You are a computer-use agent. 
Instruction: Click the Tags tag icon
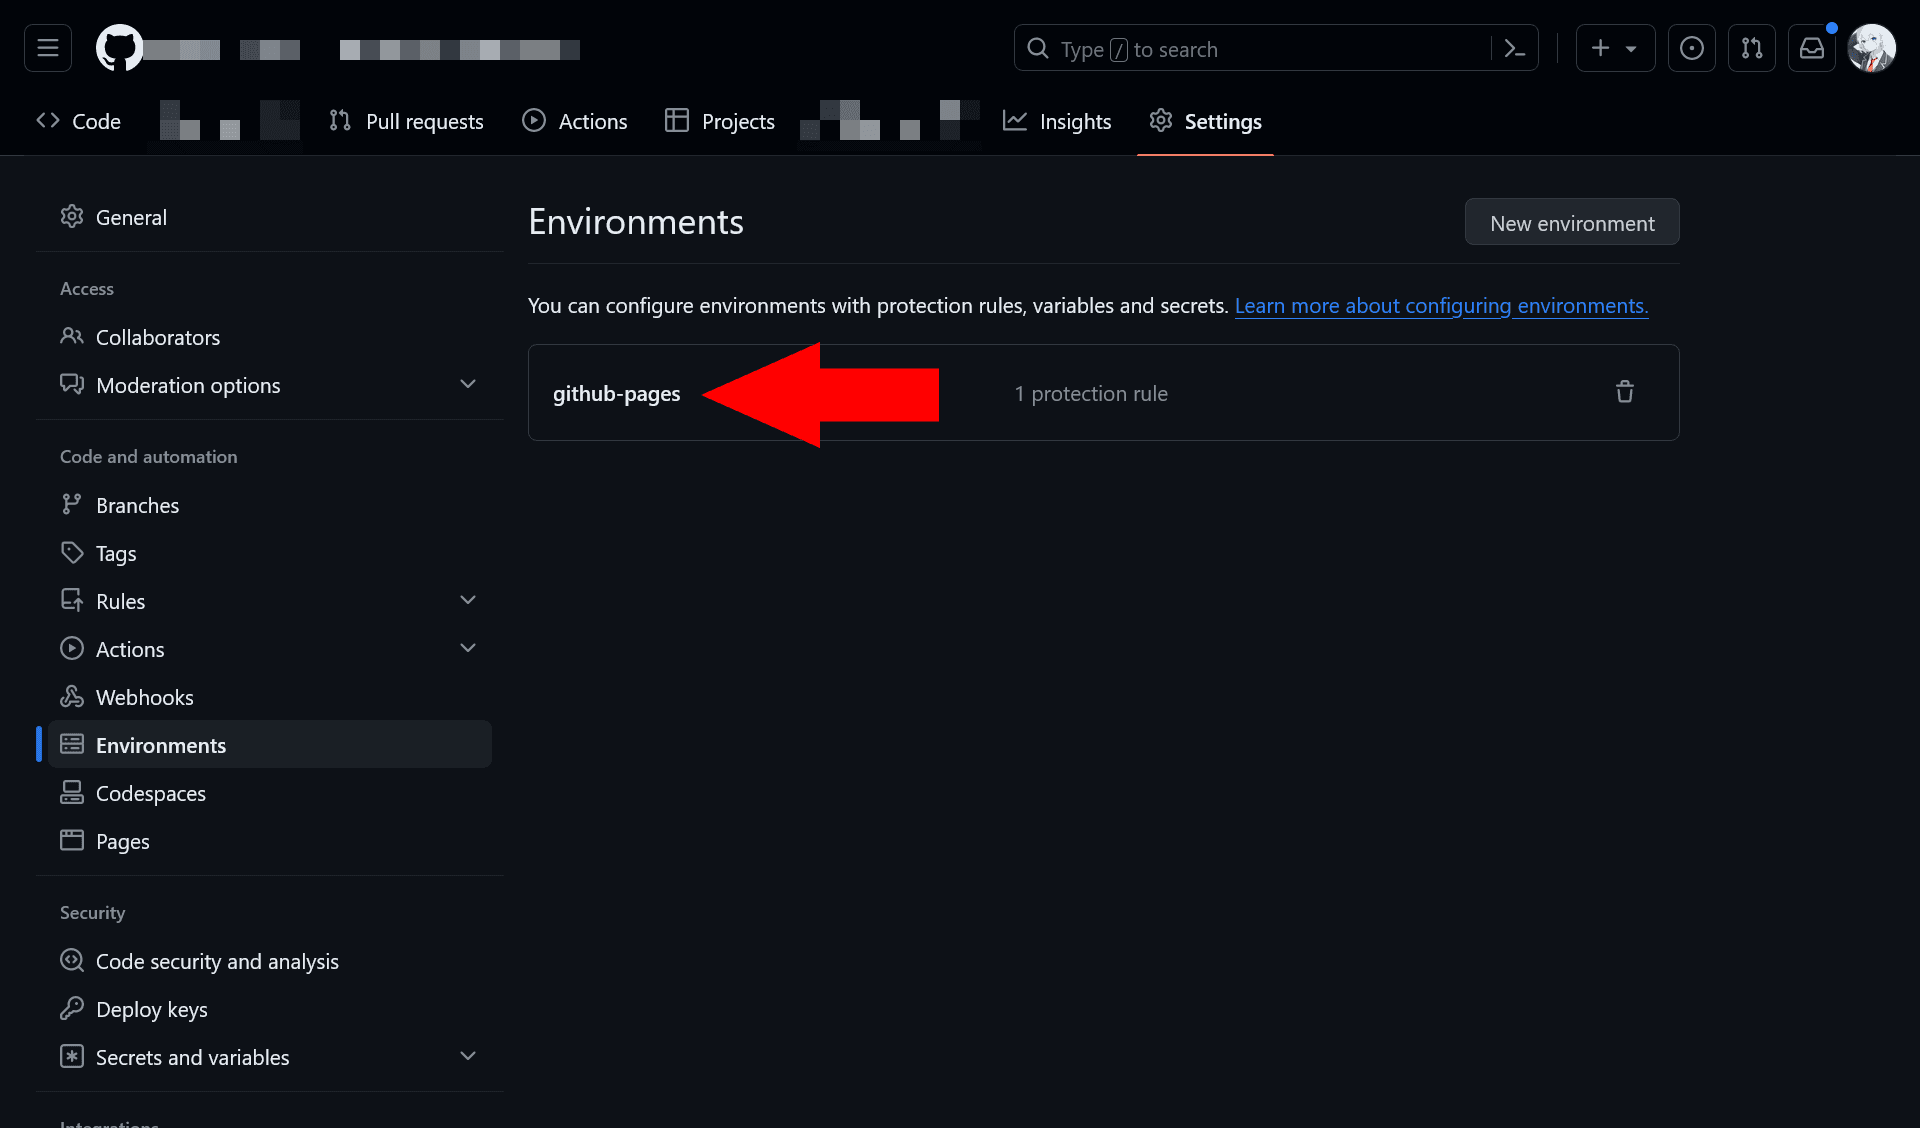coord(72,552)
